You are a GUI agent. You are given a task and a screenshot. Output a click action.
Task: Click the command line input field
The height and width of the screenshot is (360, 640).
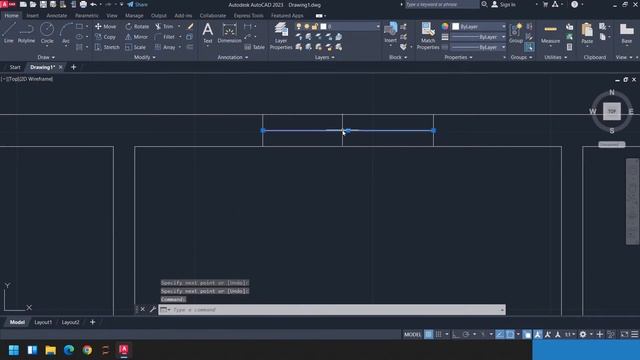pyautogui.click(x=332, y=310)
